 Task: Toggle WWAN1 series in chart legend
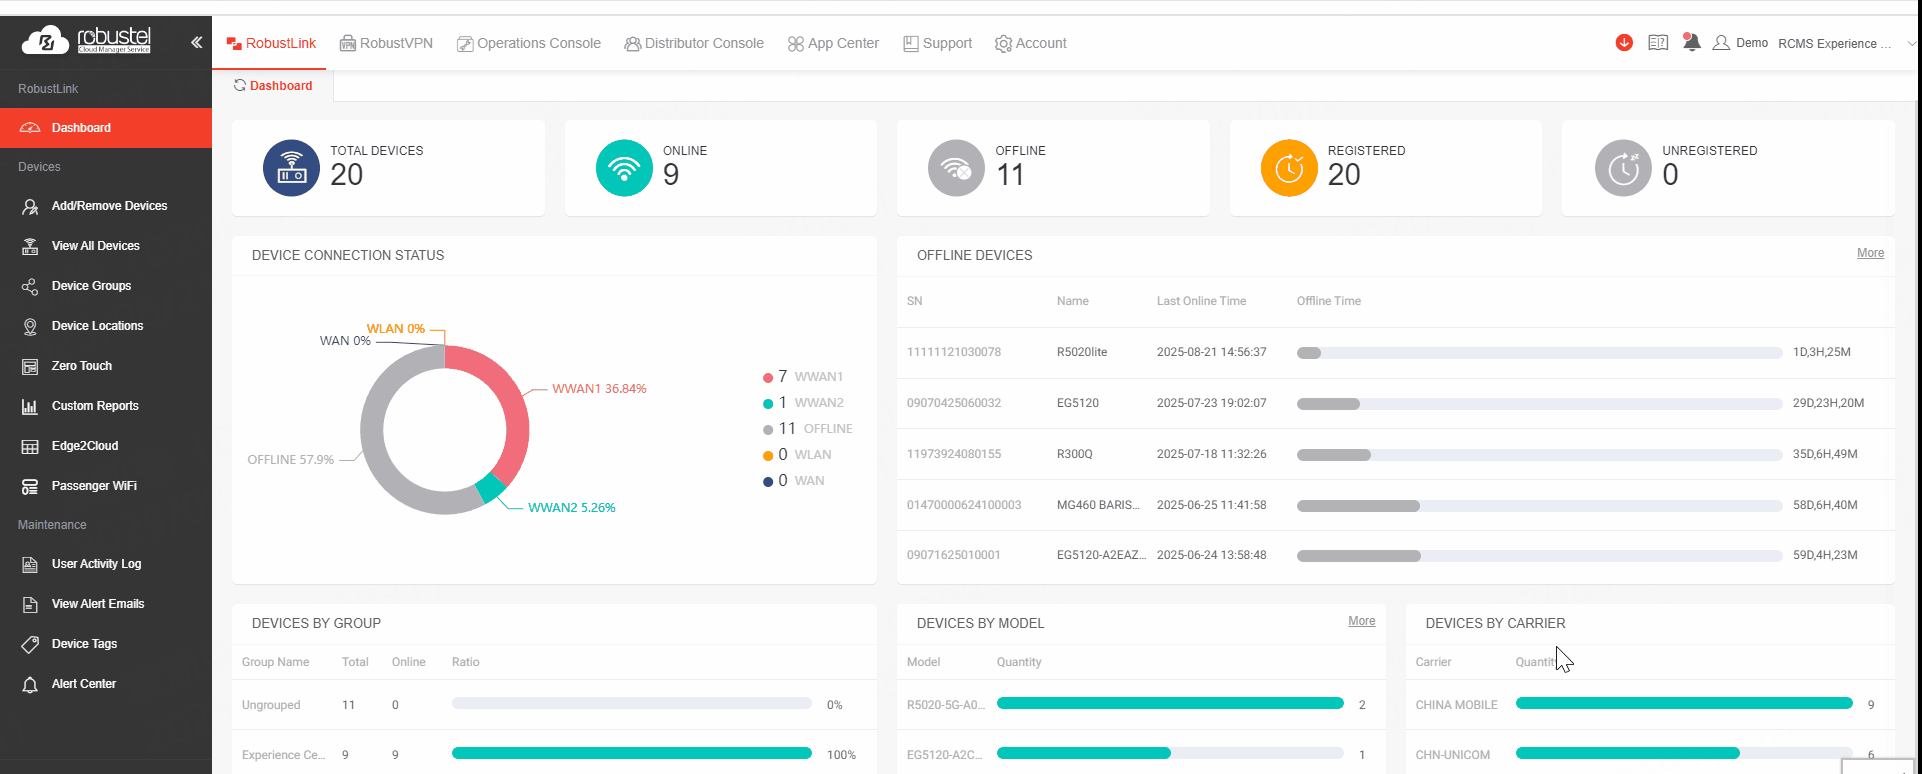point(805,377)
